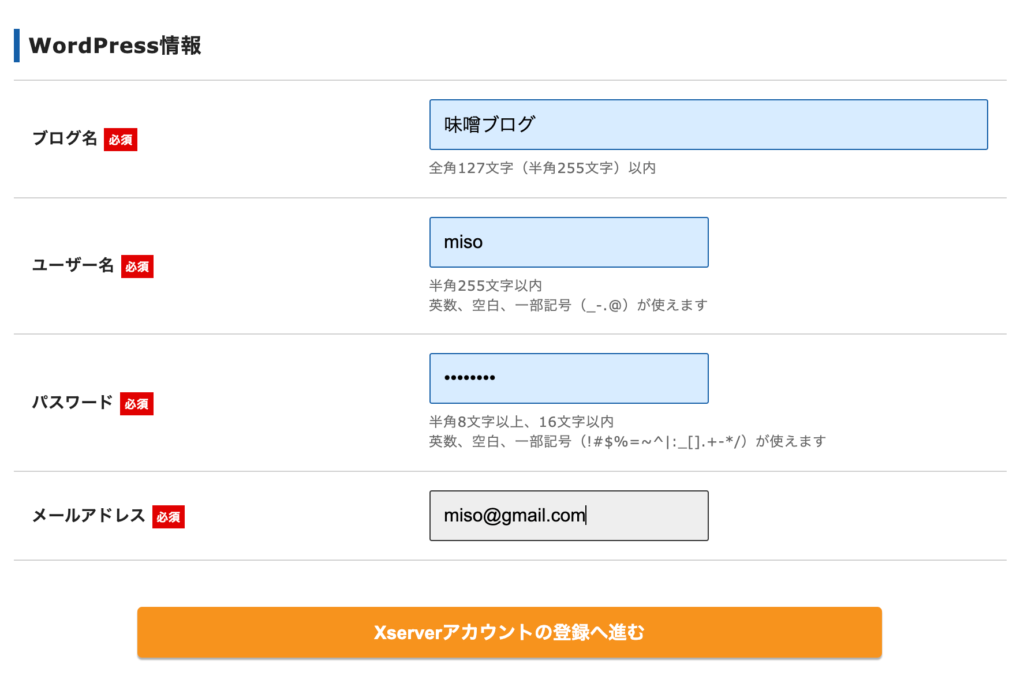Click the ユーザー名 label

[73, 265]
